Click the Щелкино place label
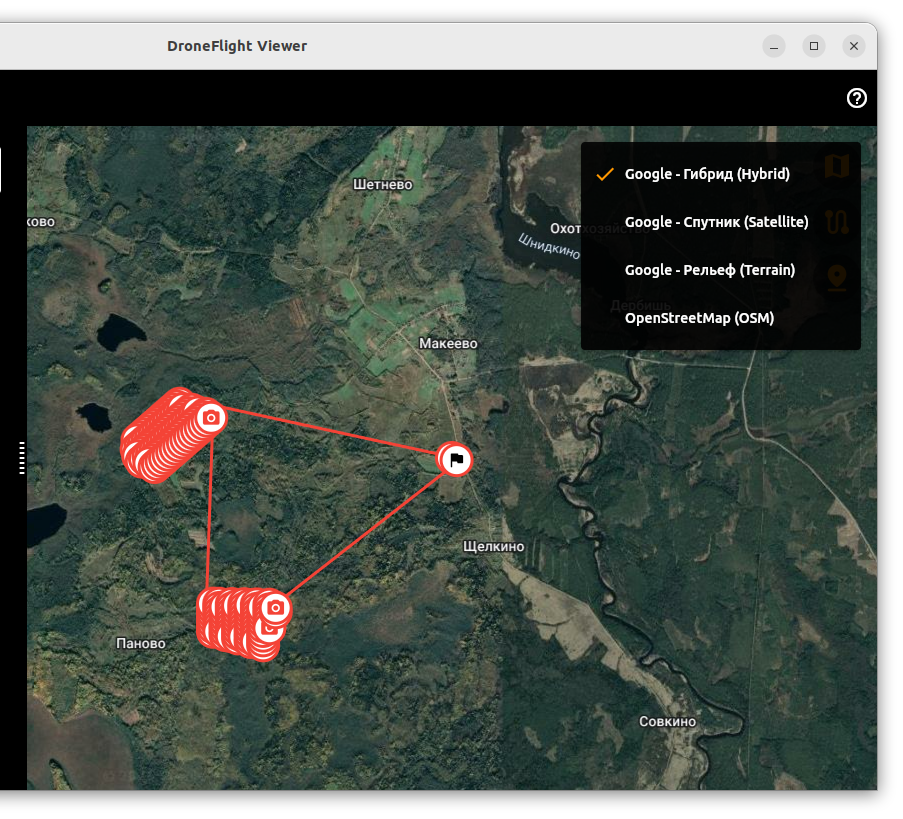 point(494,546)
